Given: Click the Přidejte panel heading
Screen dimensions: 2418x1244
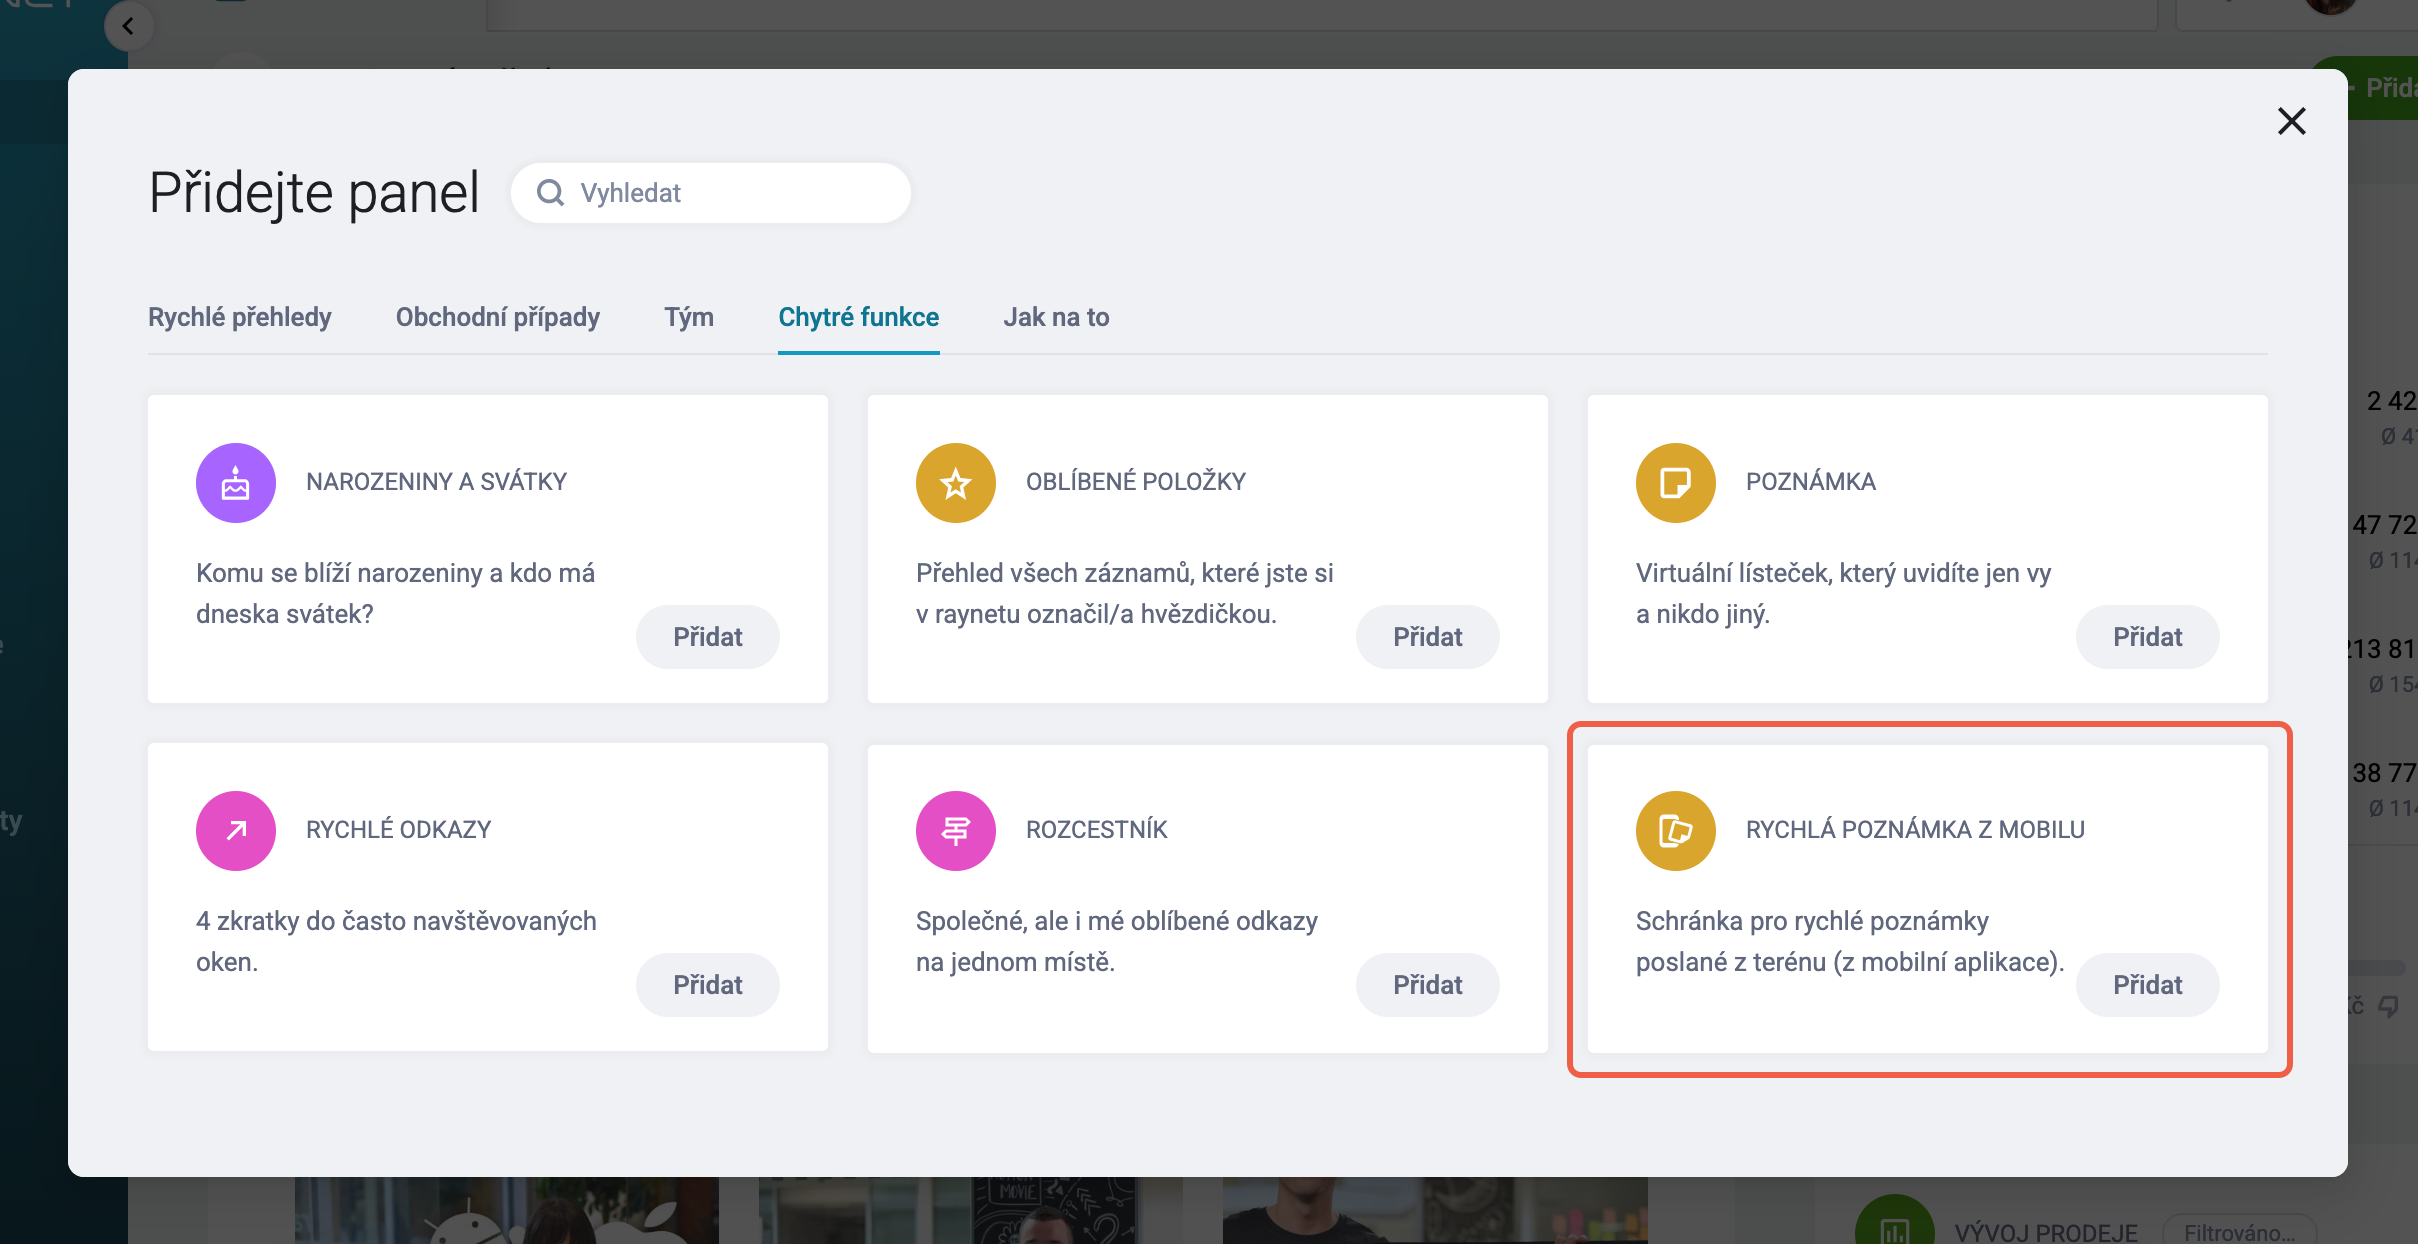Looking at the screenshot, I should pyautogui.click(x=314, y=193).
